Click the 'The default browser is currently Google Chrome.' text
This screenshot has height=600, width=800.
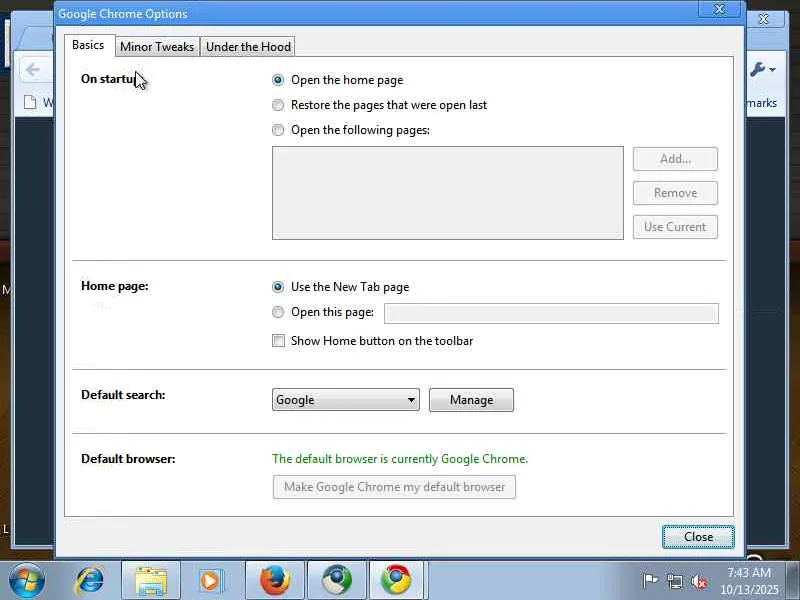click(400, 459)
